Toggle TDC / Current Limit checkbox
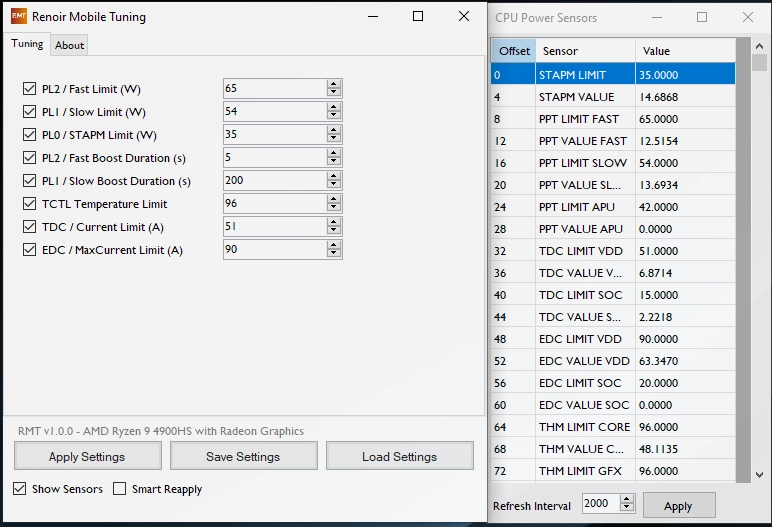Viewport: 772px width, 527px height. point(29,227)
